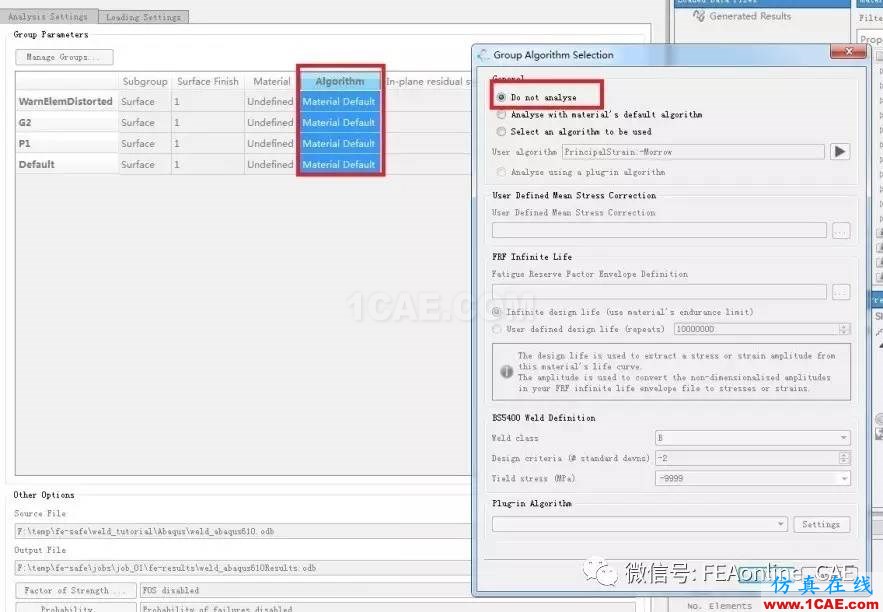Click the Factor of Strength button
This screenshot has width=883, height=612.
[75, 590]
